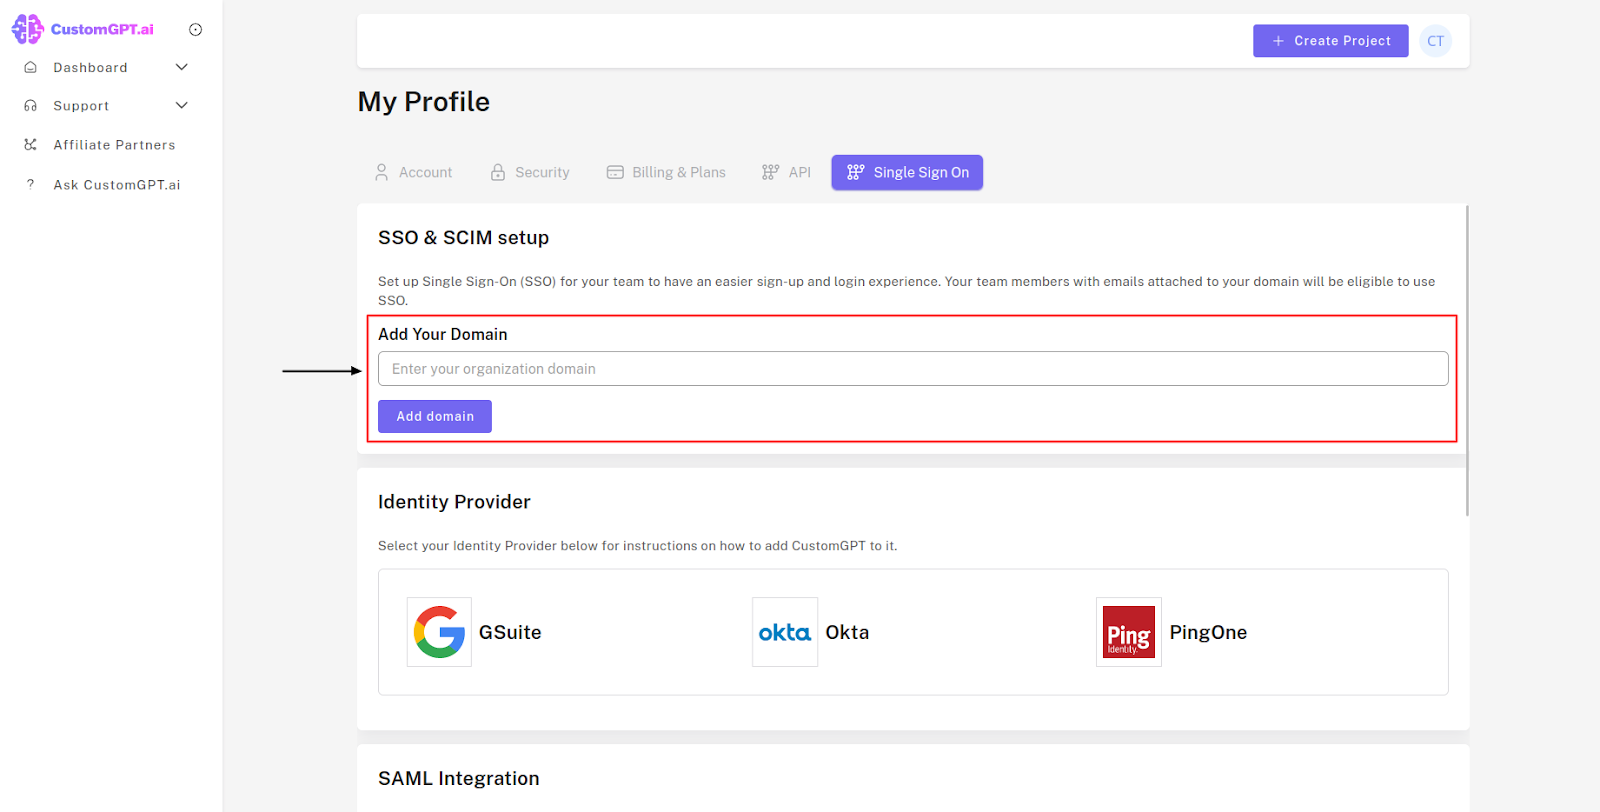1600x812 pixels.
Task: Click the Security lock icon
Action: point(498,172)
